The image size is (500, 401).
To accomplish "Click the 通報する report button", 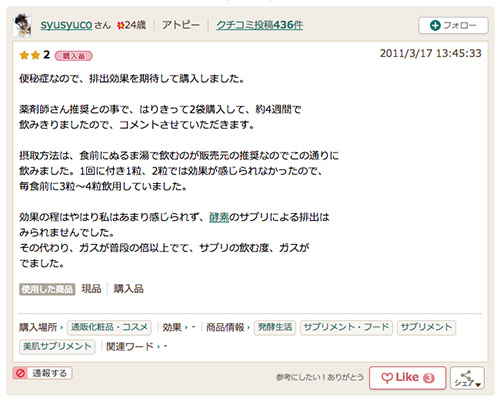I will pos(42,373).
